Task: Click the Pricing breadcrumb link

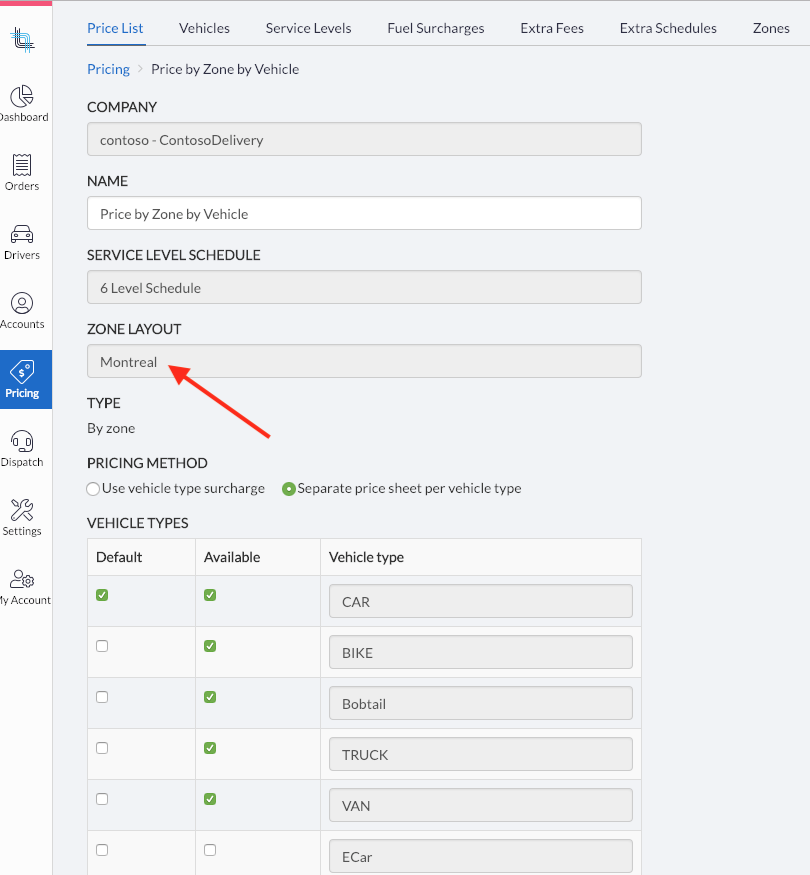Action: (x=108, y=69)
